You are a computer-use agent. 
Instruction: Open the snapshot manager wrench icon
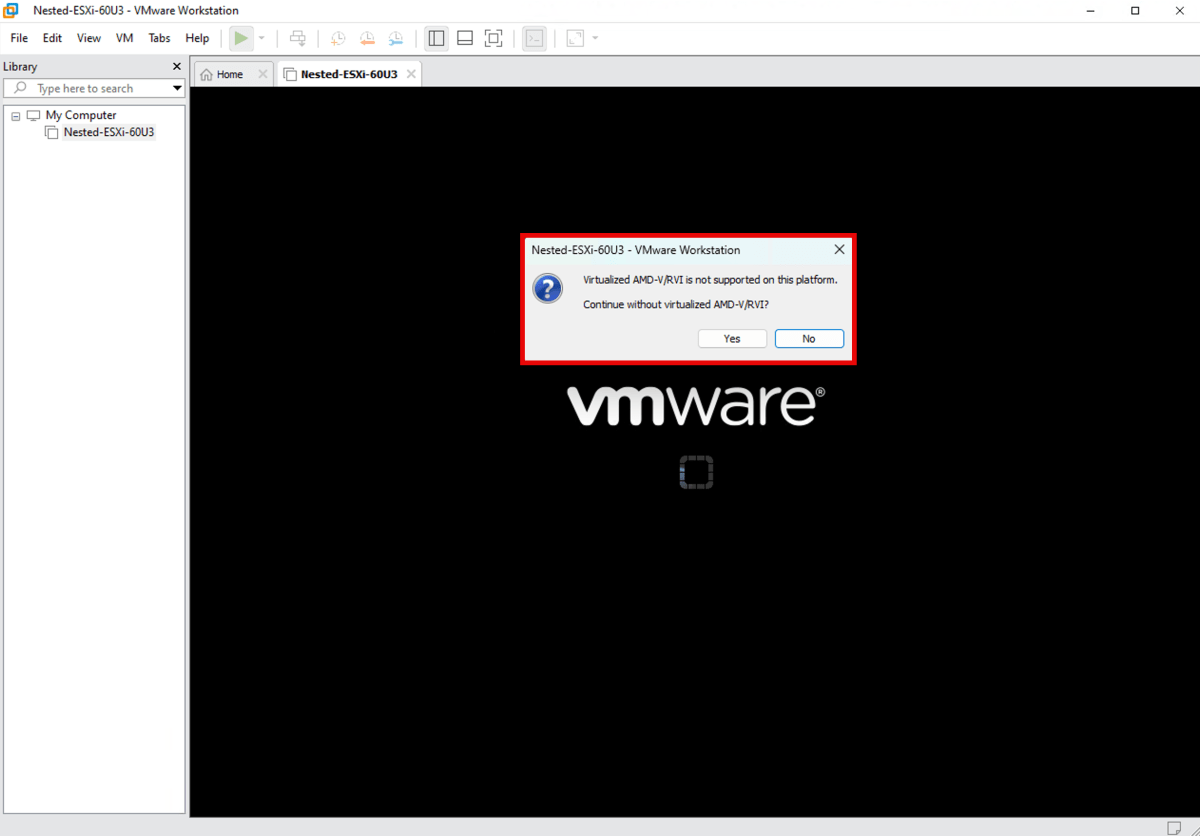point(396,38)
